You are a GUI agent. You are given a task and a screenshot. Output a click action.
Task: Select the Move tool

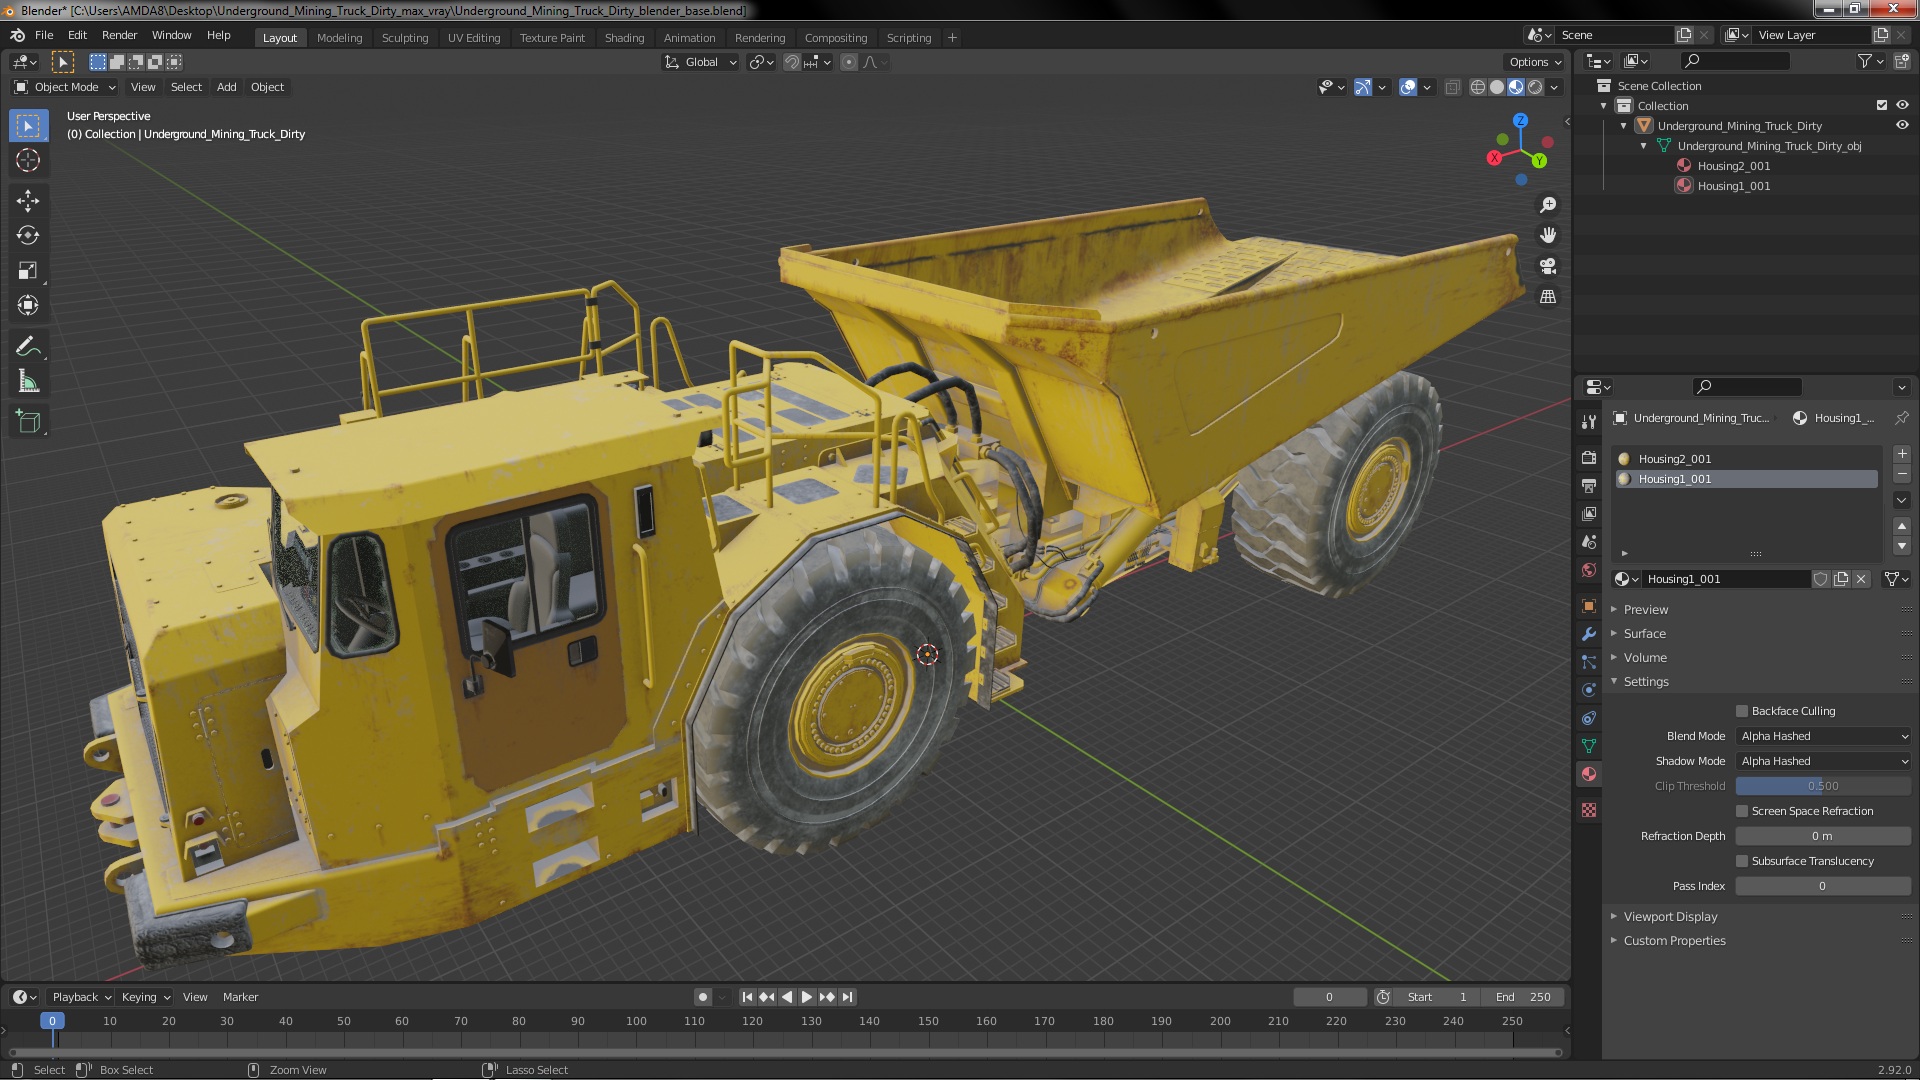point(28,201)
